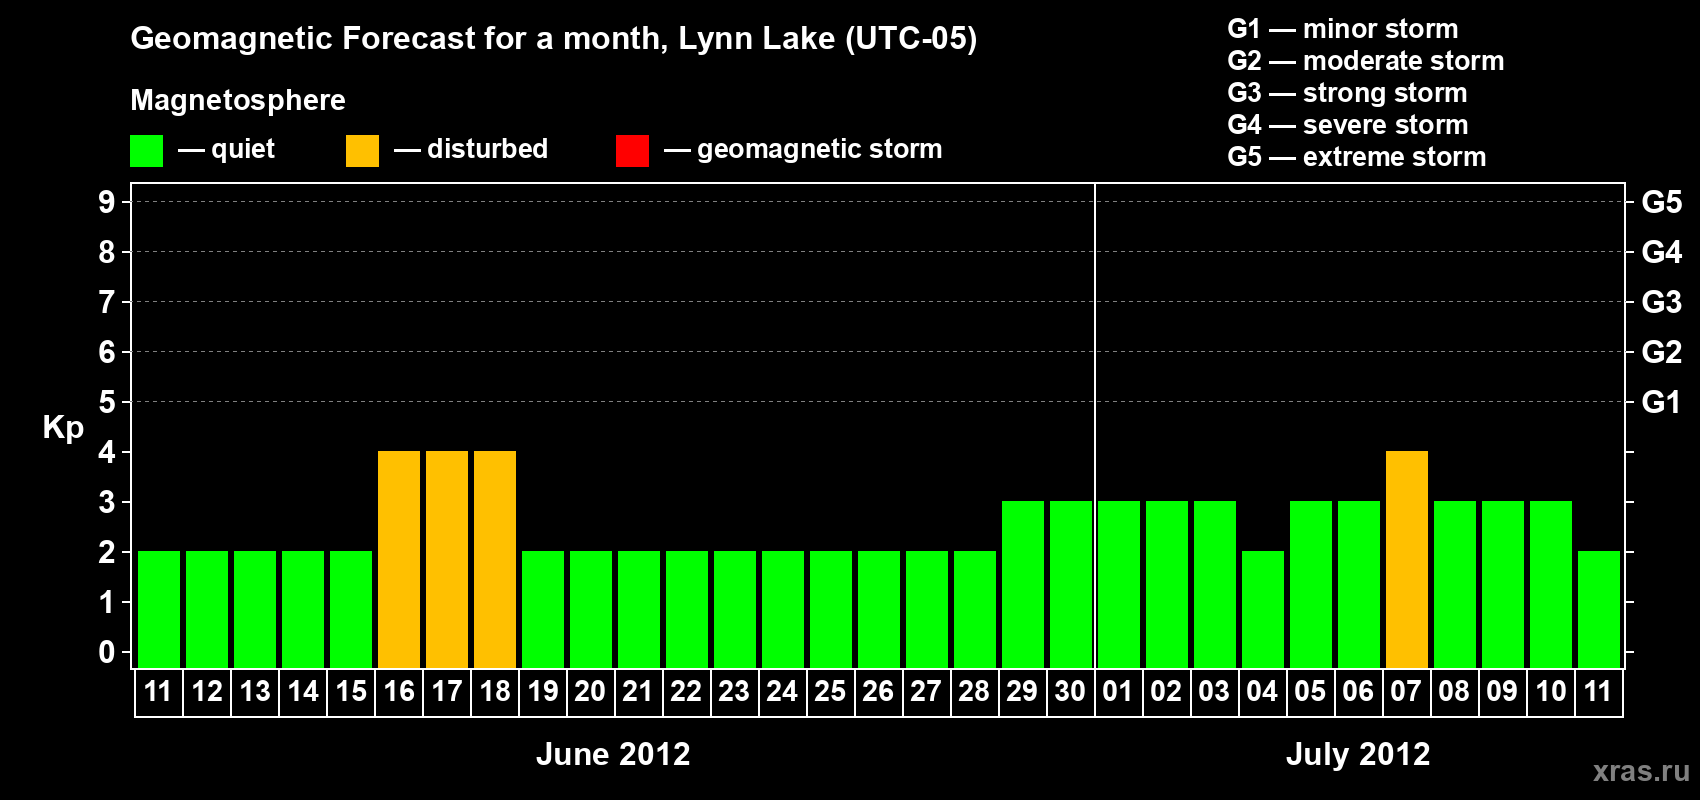Click 'G1 — minor storm' legend text
Image resolution: width=1700 pixels, height=800 pixels.
1343,29
